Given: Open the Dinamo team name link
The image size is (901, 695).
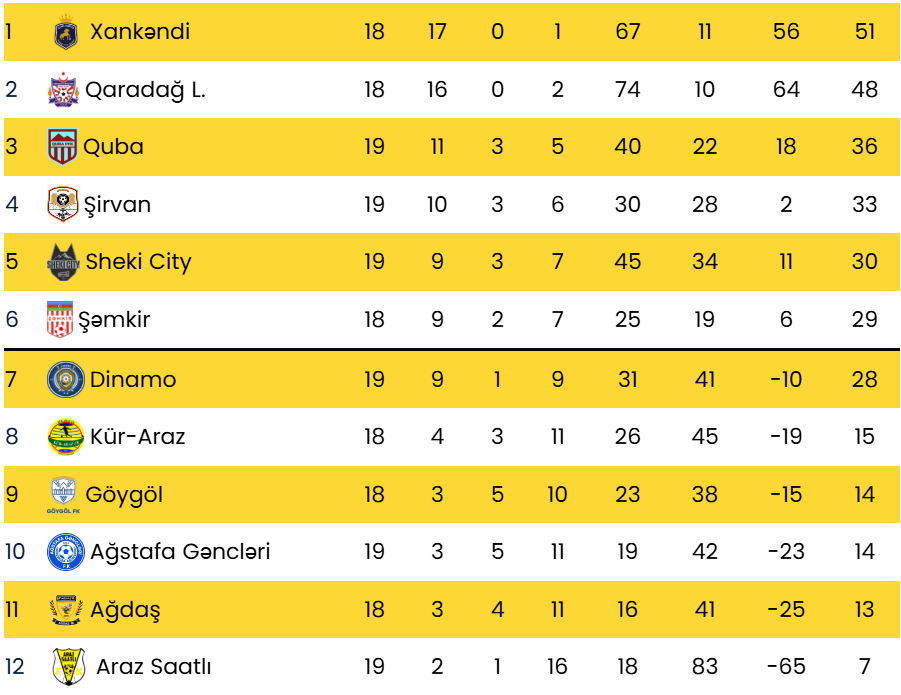Looking at the screenshot, I should click(x=133, y=379).
